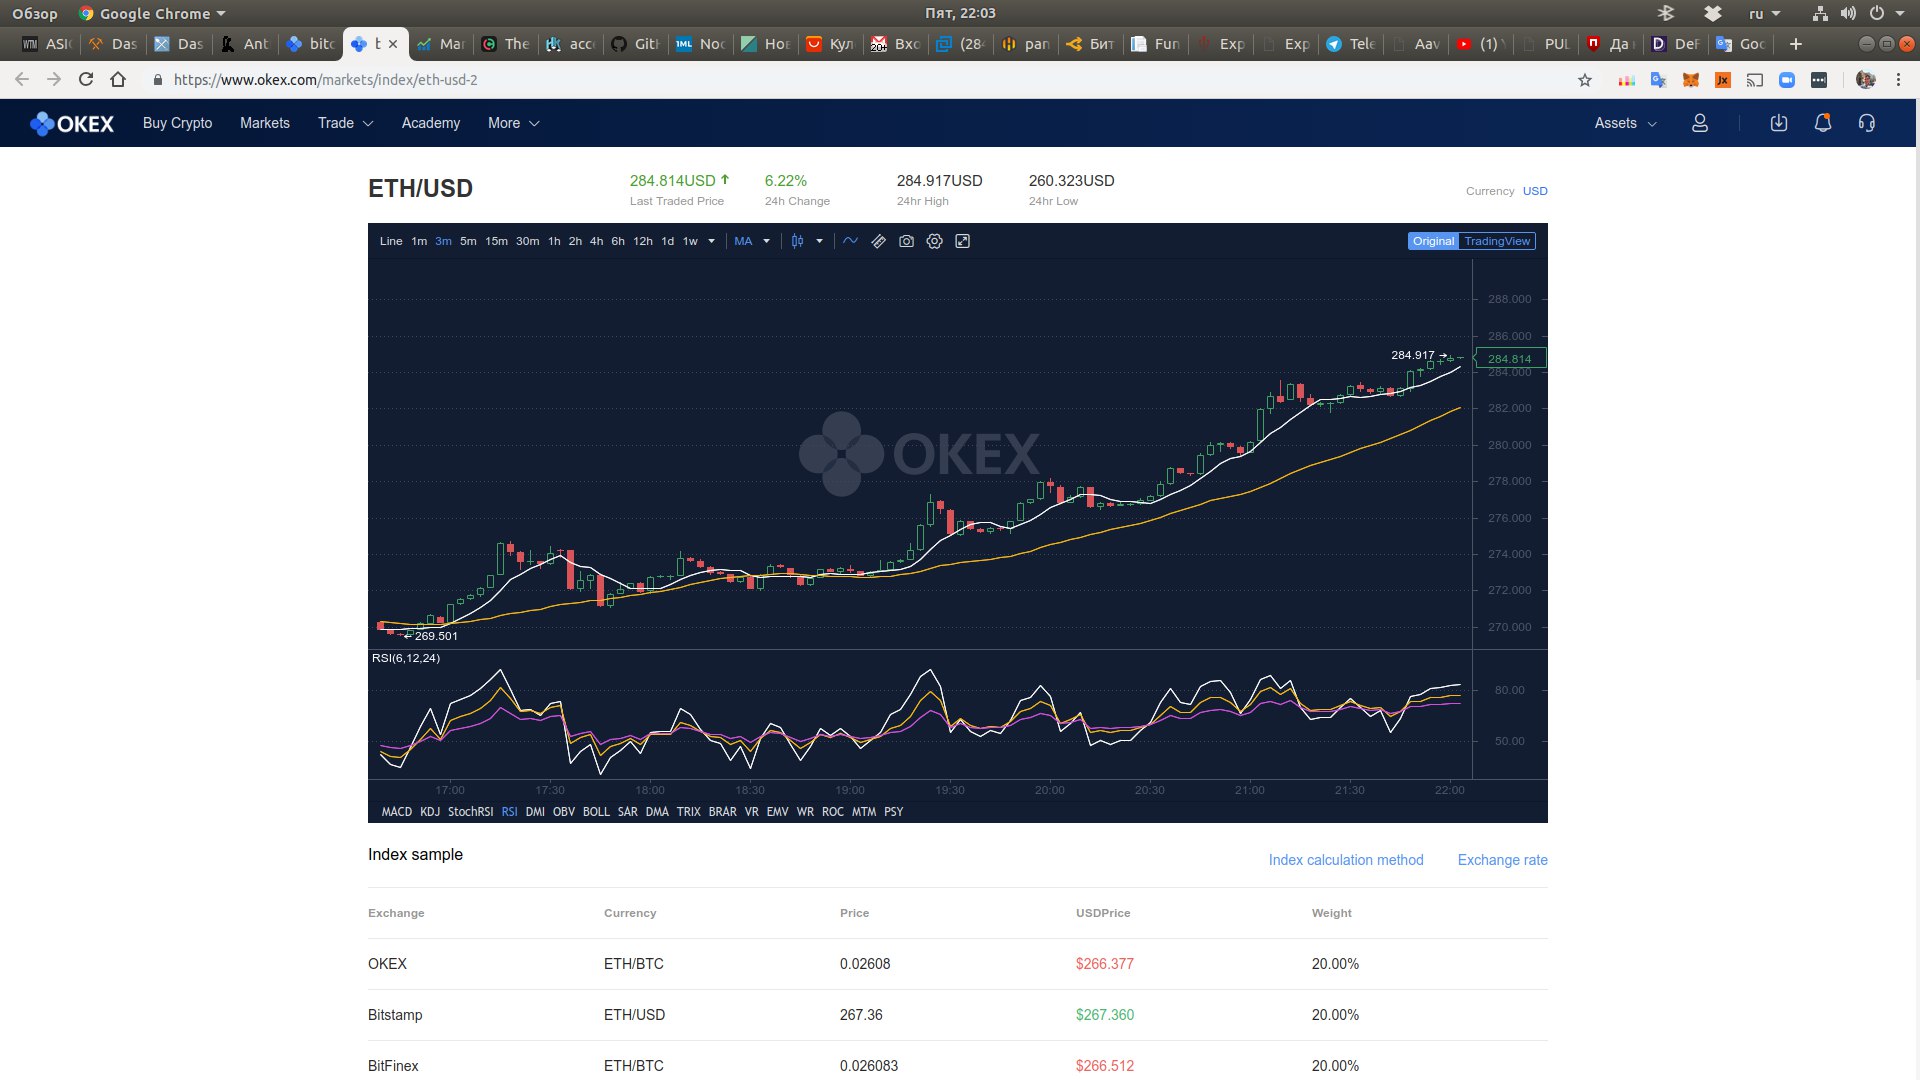Open chart settings gear
Viewport: 1920px width, 1080px height.
pos(935,241)
